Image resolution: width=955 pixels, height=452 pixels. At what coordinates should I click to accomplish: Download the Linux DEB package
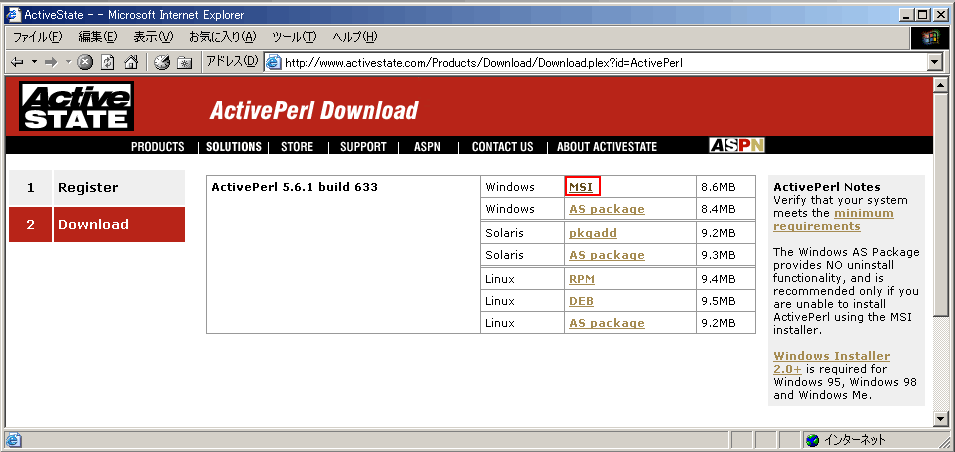[x=582, y=301]
